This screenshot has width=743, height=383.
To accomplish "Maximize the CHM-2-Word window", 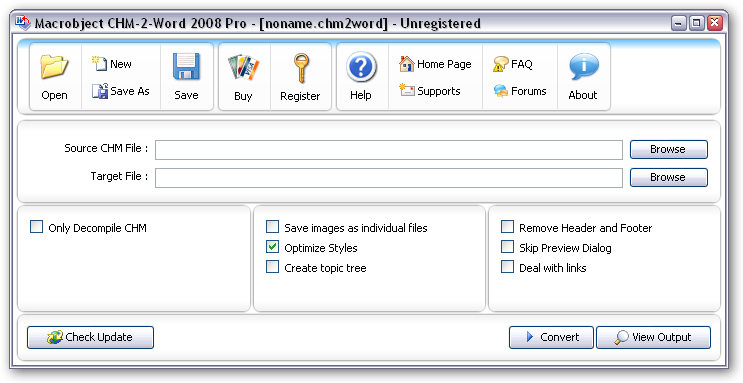I will (x=697, y=23).
